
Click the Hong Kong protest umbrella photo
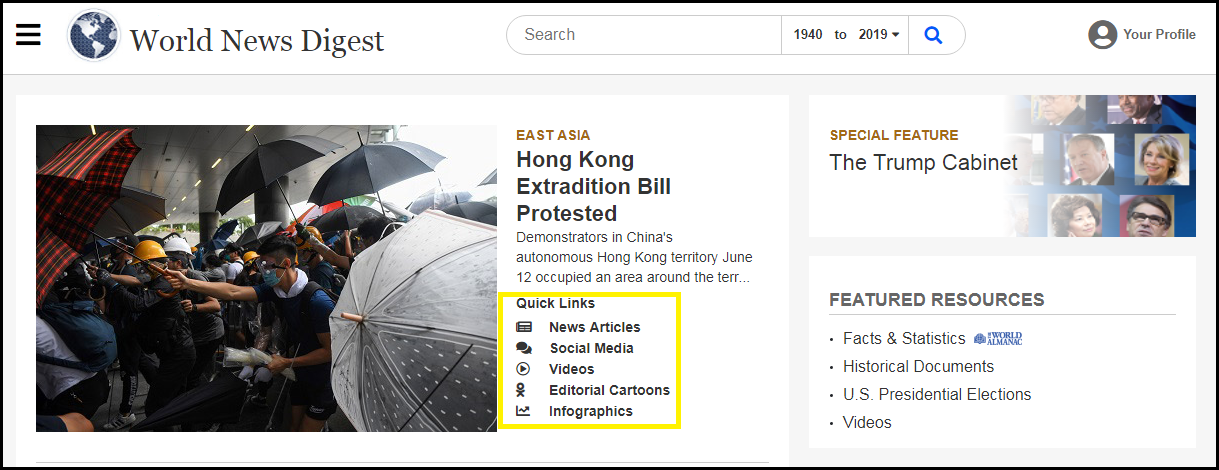click(266, 278)
